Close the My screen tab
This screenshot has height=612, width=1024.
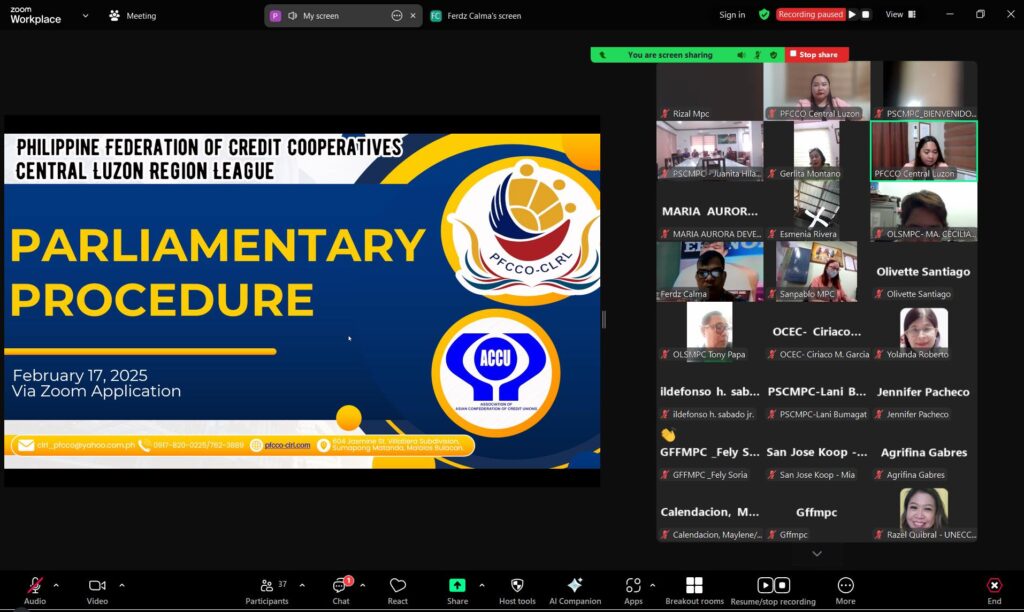point(413,16)
